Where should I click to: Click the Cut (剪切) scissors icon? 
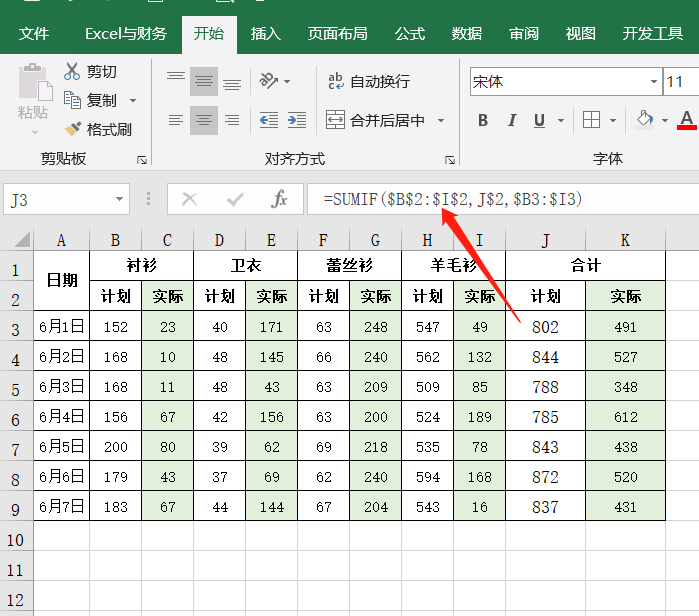tap(72, 71)
